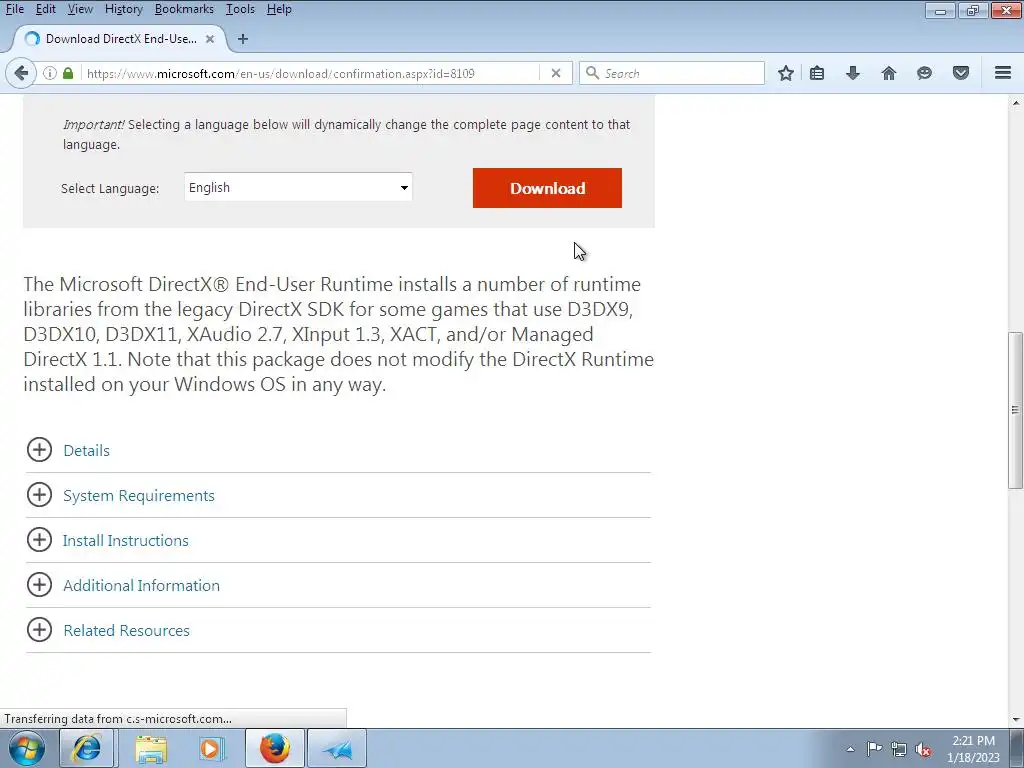This screenshot has width=1024, height=768.
Task: Show your bookmarks list icon
Action: [817, 73]
